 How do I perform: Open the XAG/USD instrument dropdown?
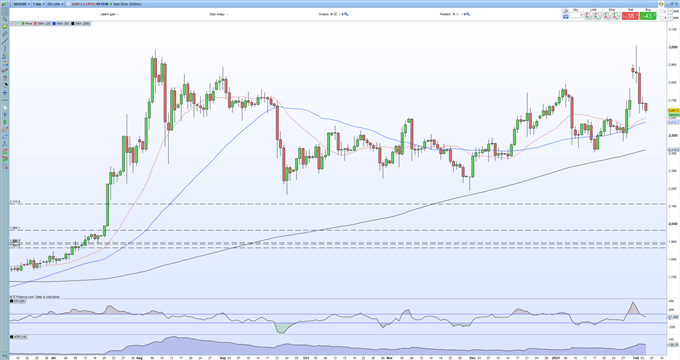[21, 4]
